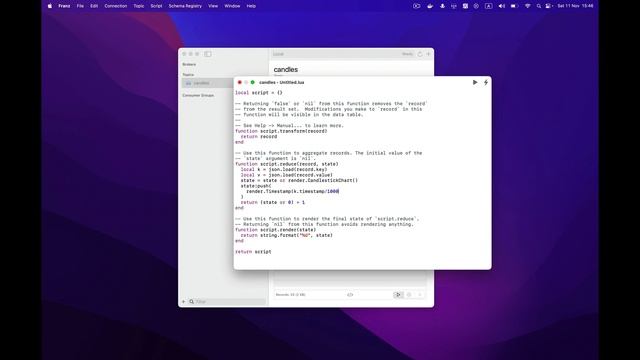Click the 'local k = json.load(record.key)' line
640x360 pixels.
pos(284,169)
